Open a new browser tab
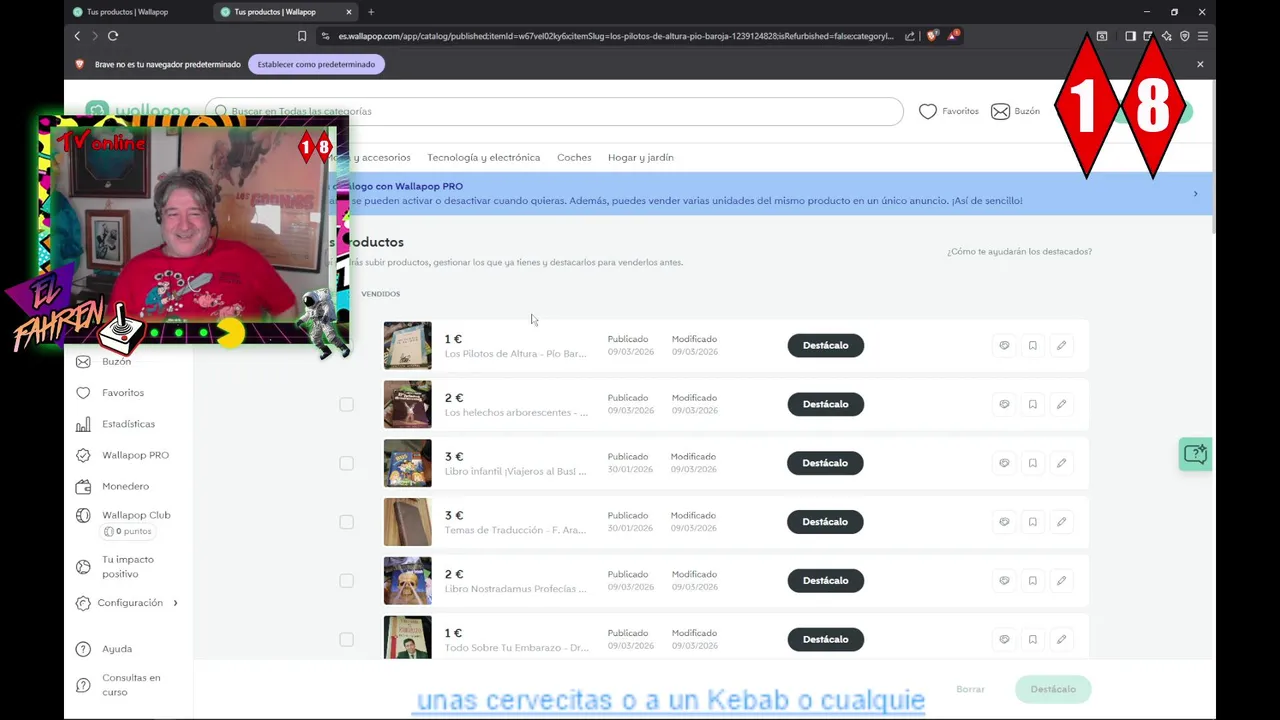The height and width of the screenshot is (720, 1280). pos(371,12)
